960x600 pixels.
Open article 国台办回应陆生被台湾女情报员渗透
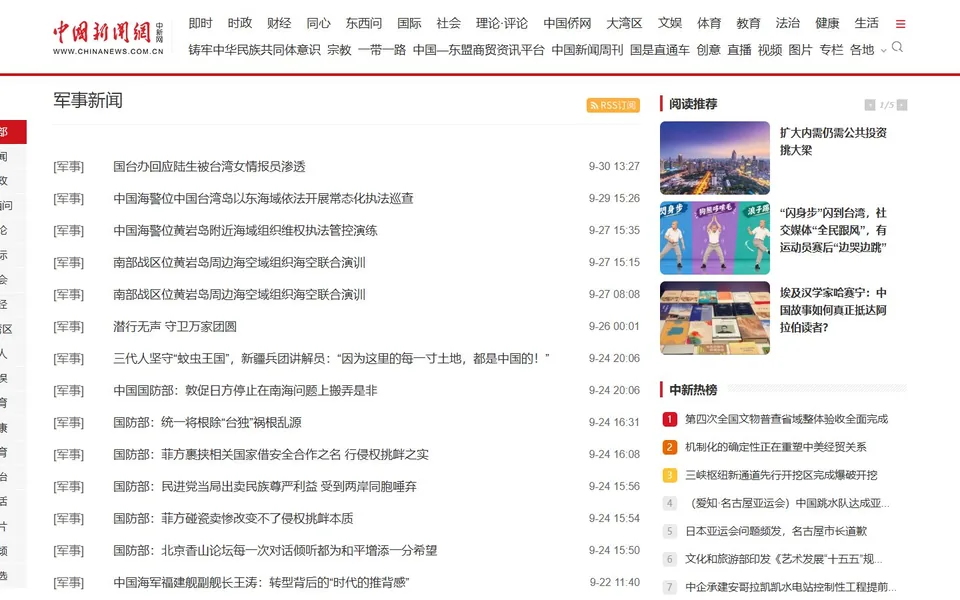pyautogui.click(x=209, y=167)
